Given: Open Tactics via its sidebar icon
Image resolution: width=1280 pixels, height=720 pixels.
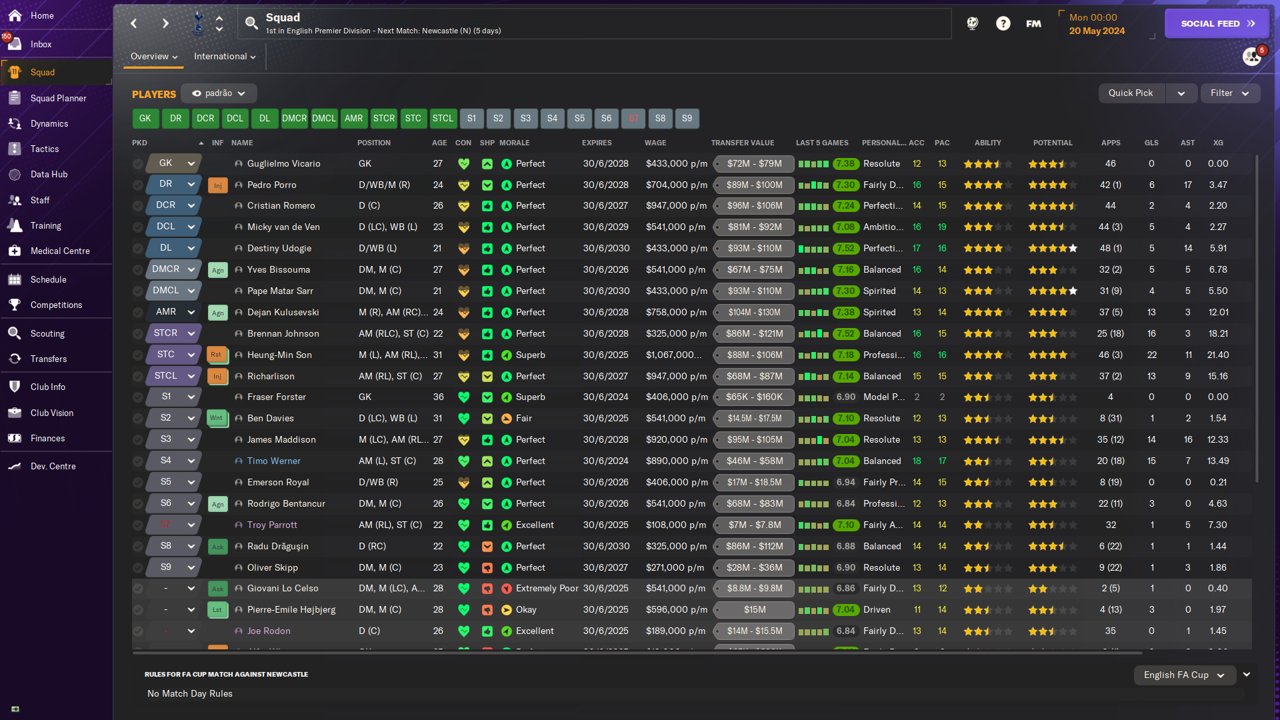Looking at the screenshot, I should 15,149.
